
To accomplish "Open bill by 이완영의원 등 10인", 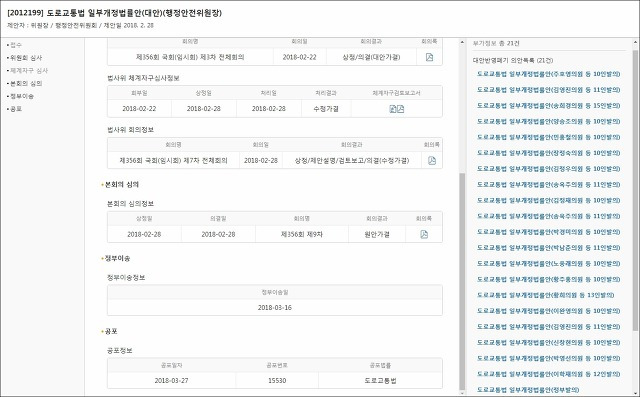I will pyautogui.click(x=548, y=311).
